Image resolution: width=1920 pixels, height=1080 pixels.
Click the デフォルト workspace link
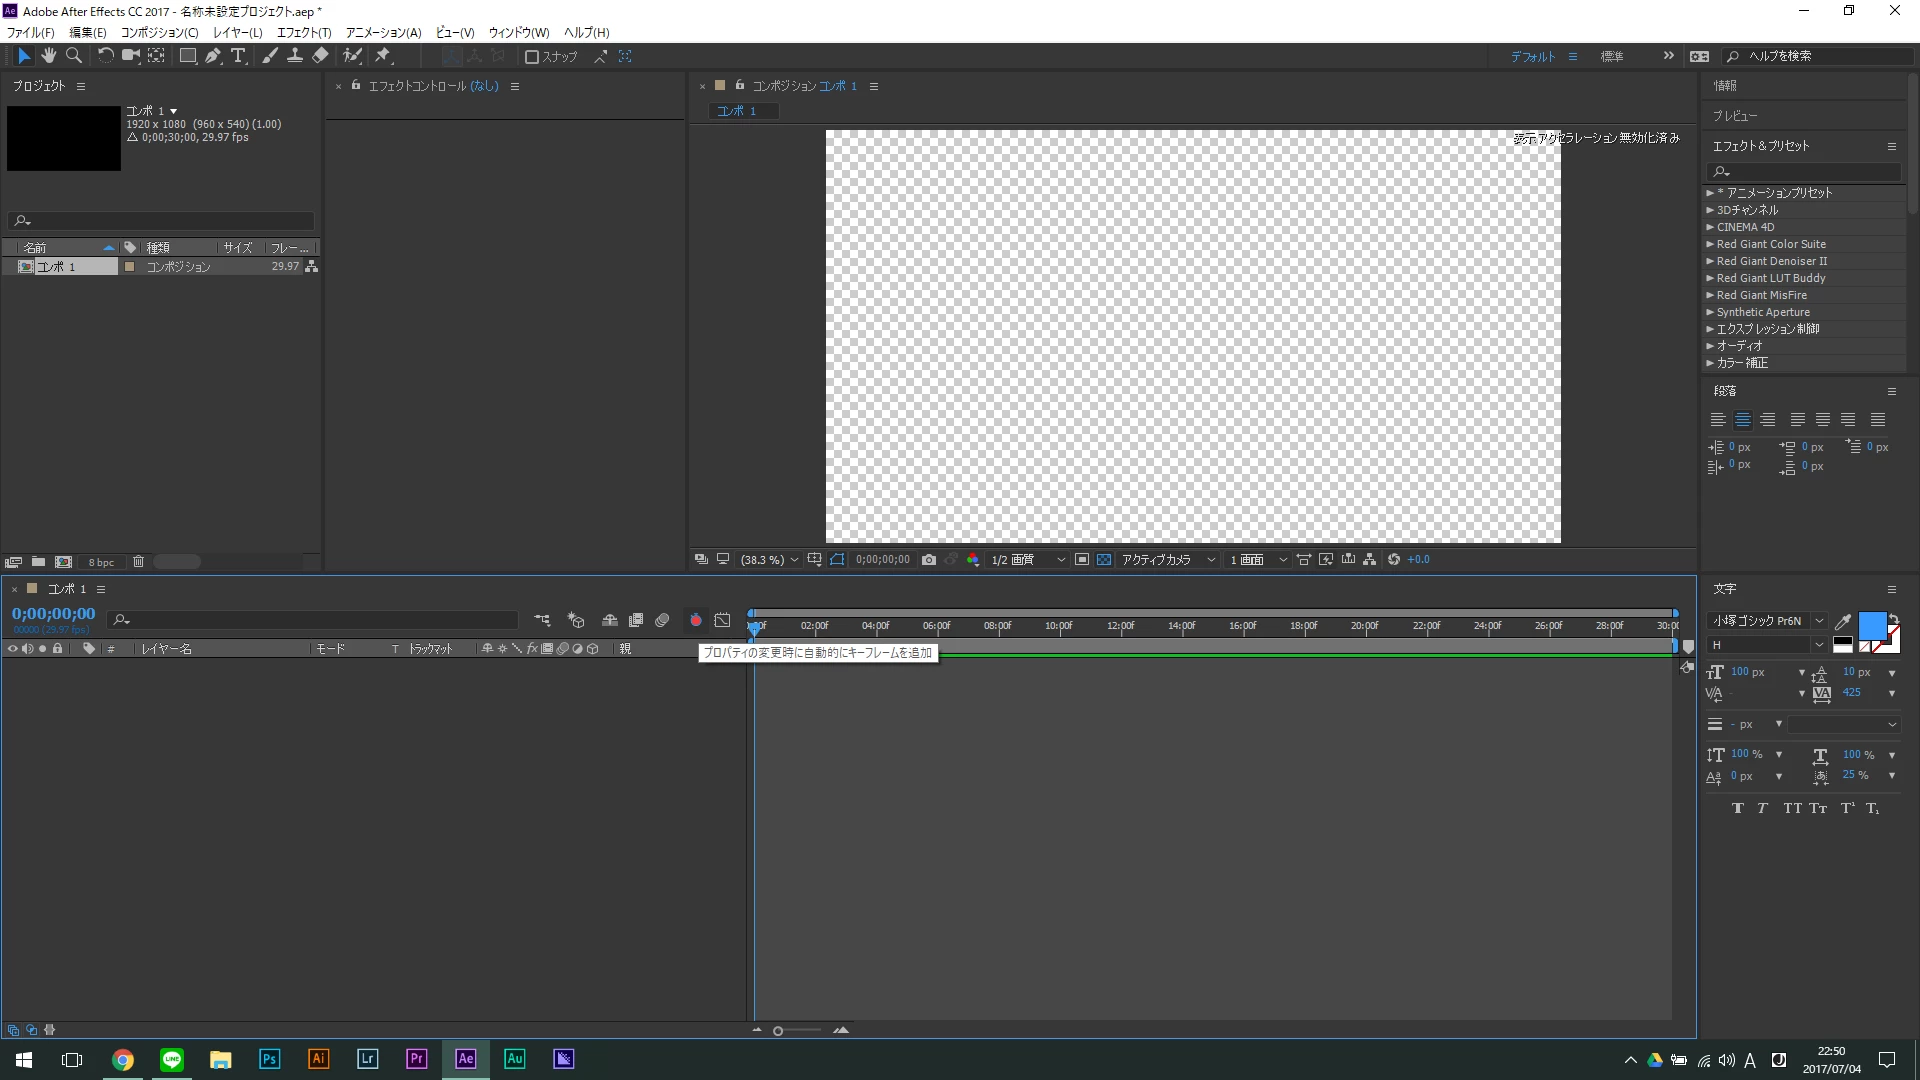tap(1532, 57)
